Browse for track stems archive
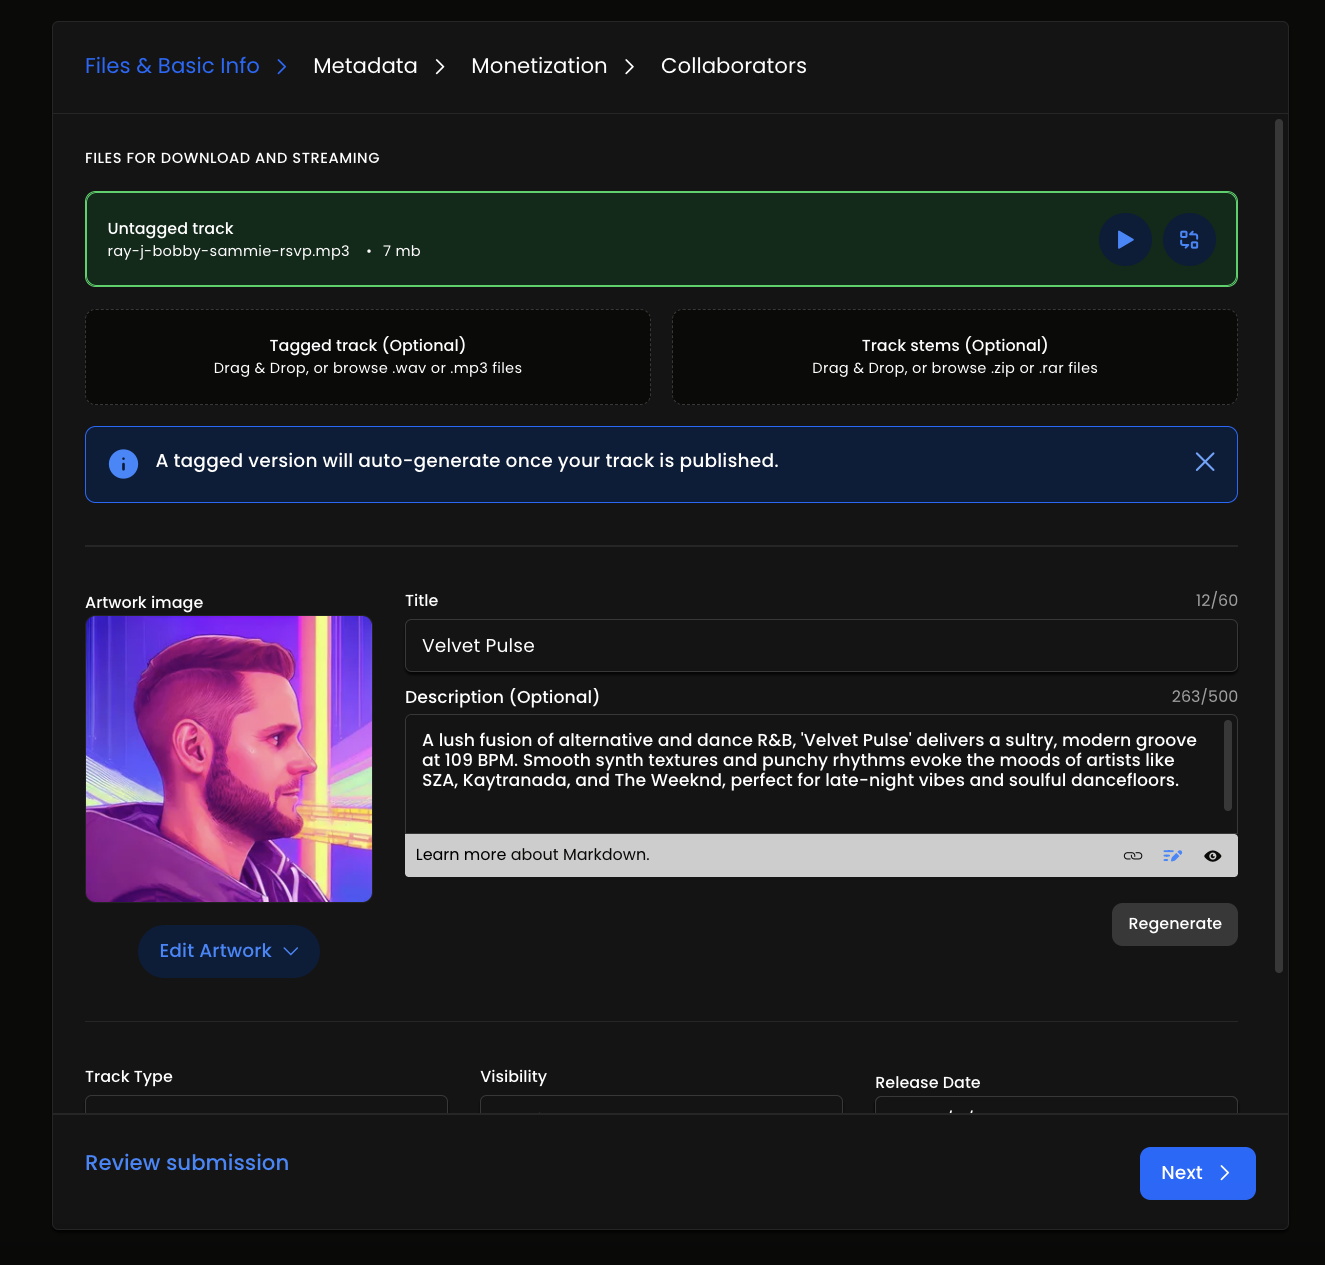Viewport: 1325px width, 1265px height. (x=955, y=357)
